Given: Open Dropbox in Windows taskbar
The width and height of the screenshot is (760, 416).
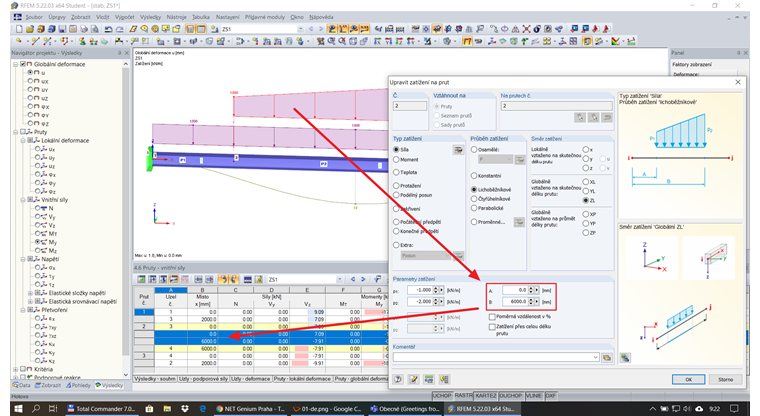Looking at the screenshot, I should point(184,409).
